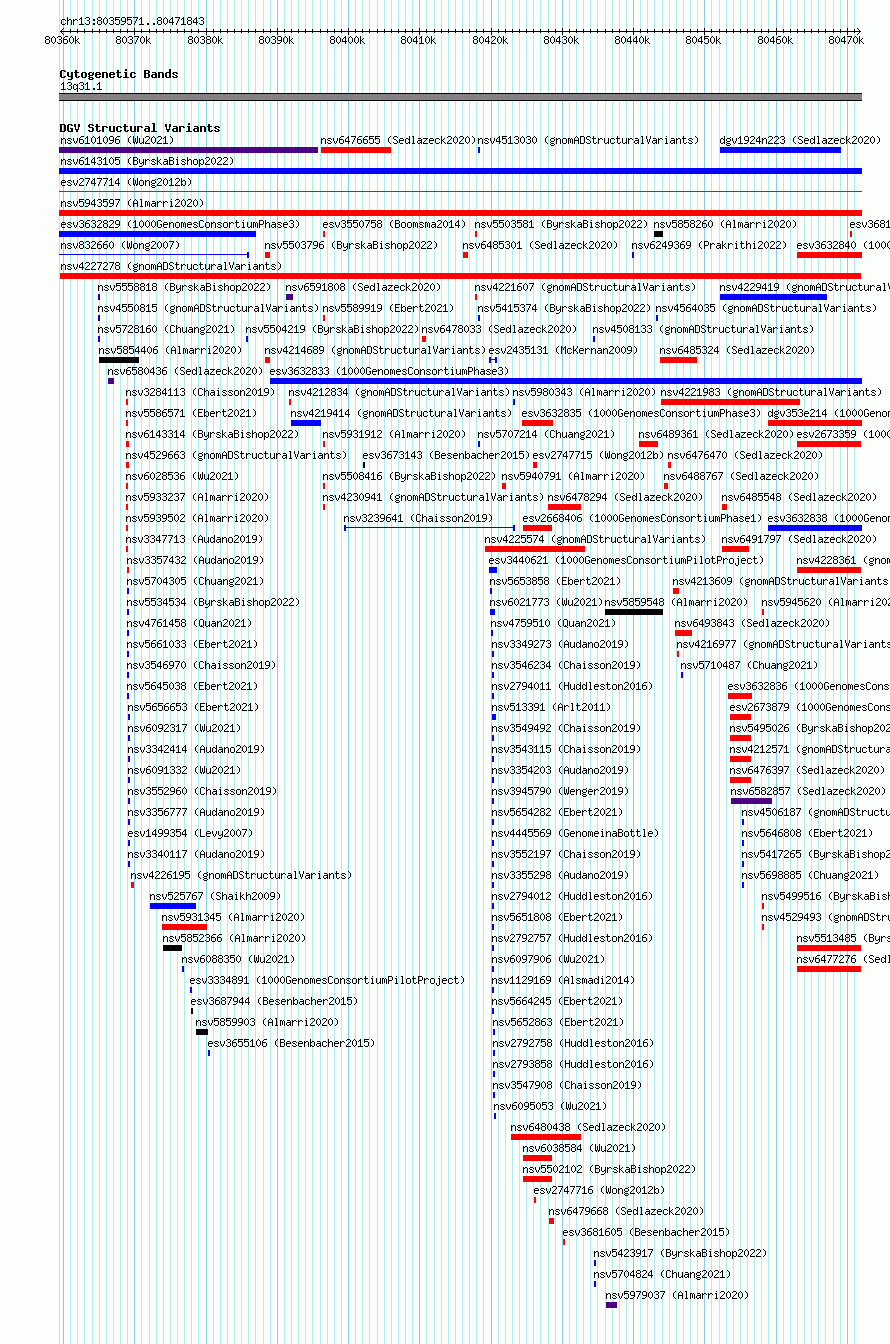890x1344 pixels.
Task: Select nsv5979037 (Almarri2020) label
Action: pyautogui.click(x=677, y=1295)
